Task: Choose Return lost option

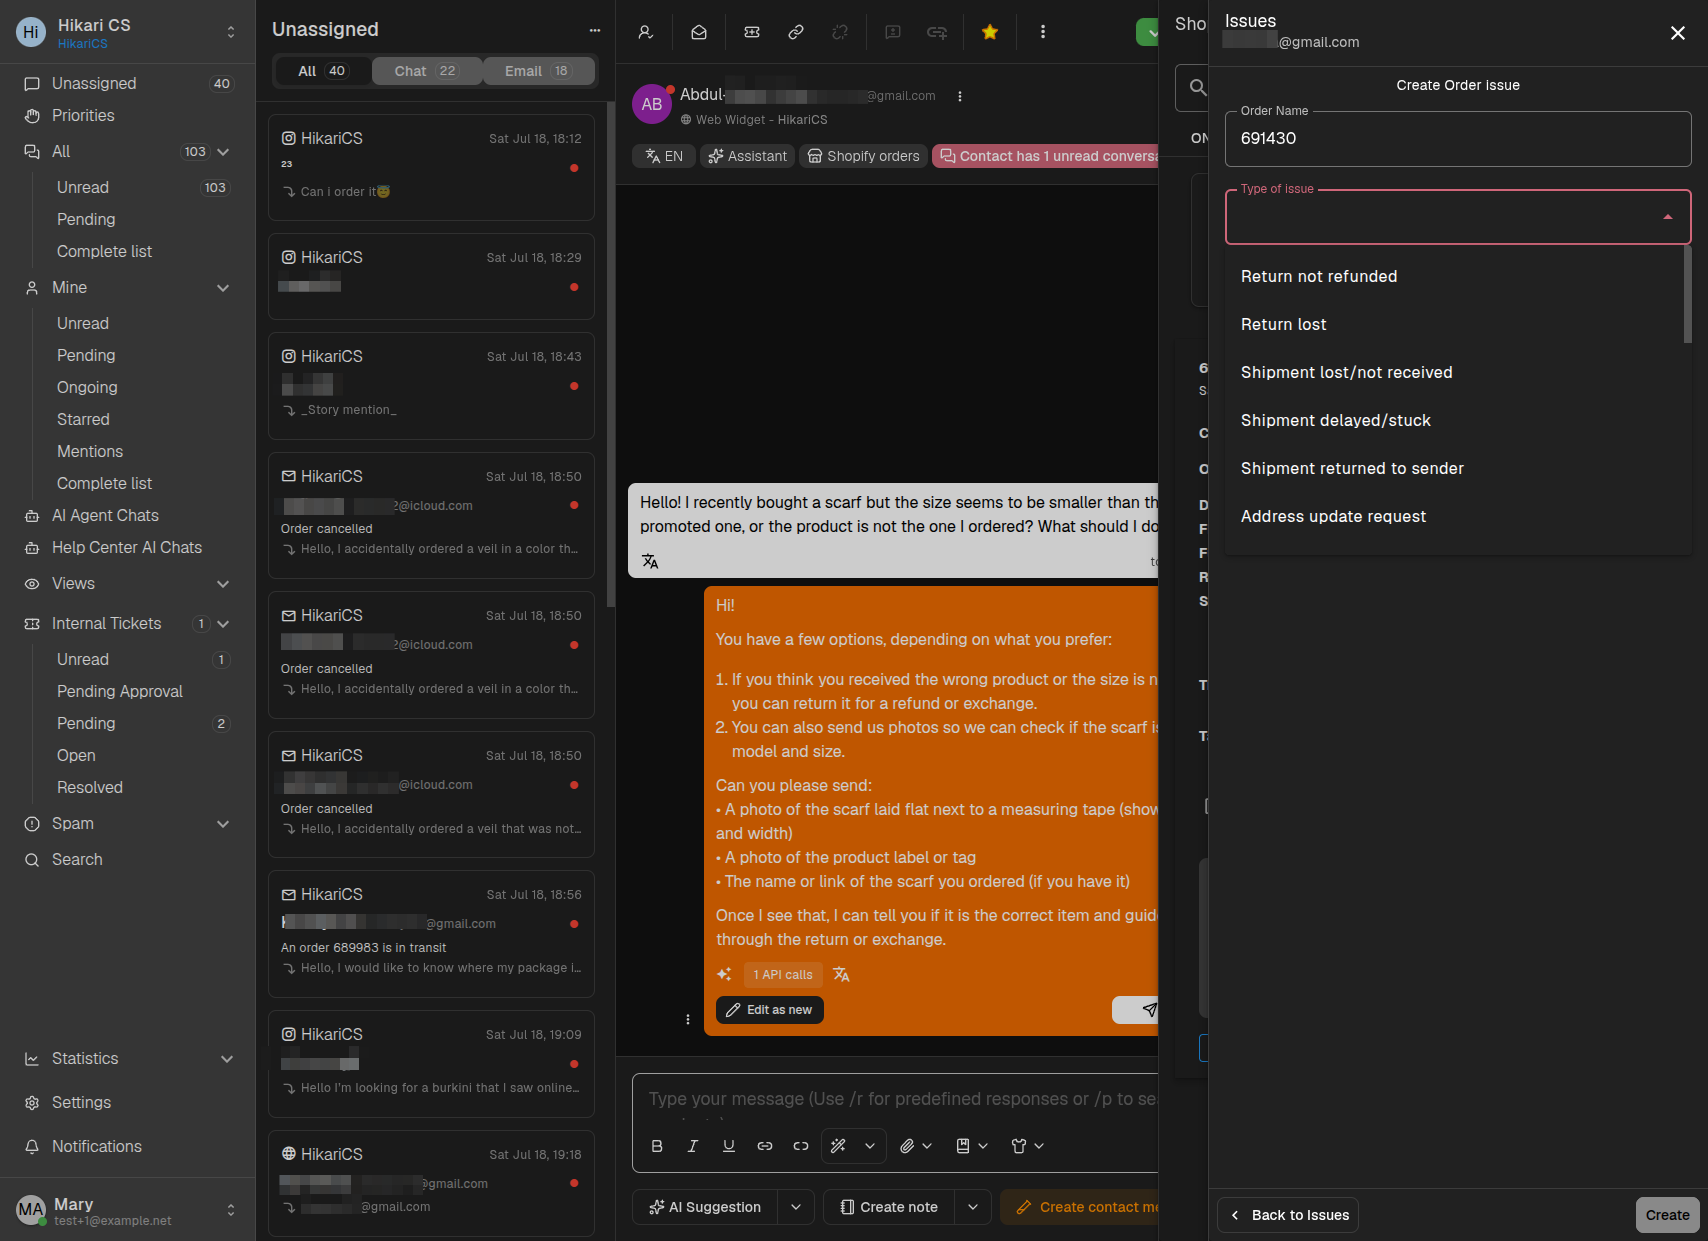Action: pyautogui.click(x=1455, y=325)
